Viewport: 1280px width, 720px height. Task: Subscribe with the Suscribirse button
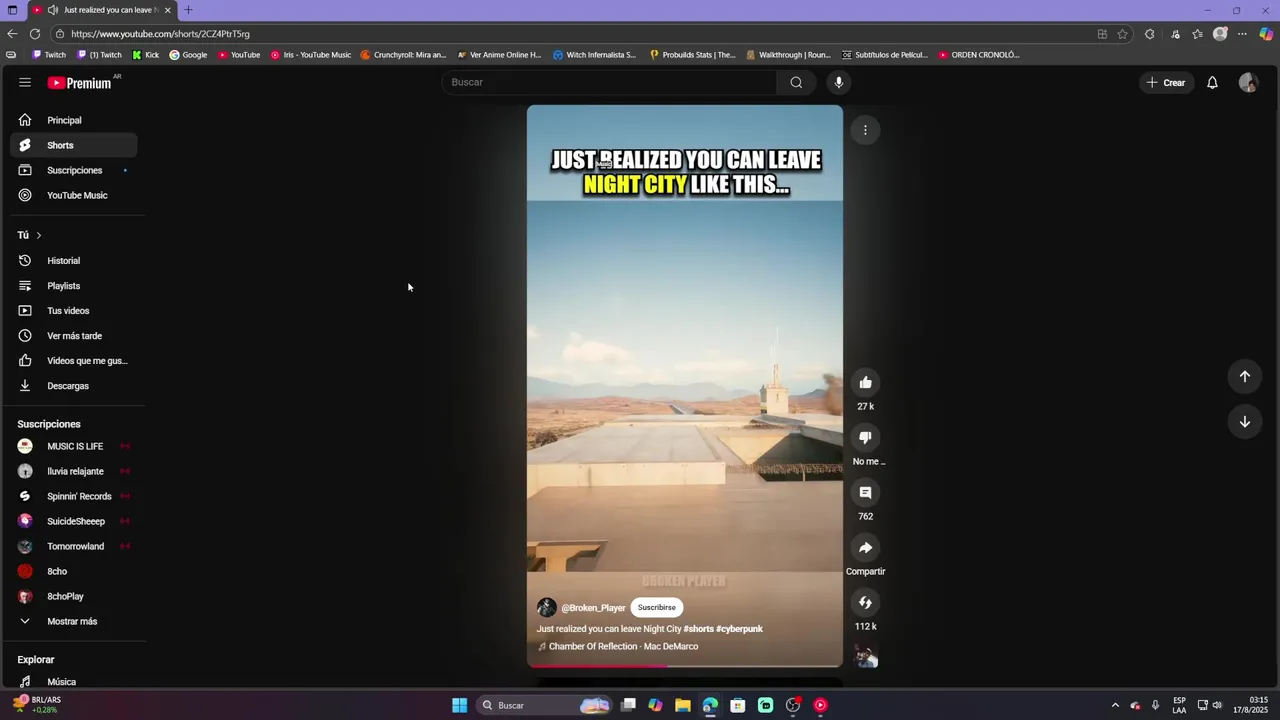(x=657, y=607)
